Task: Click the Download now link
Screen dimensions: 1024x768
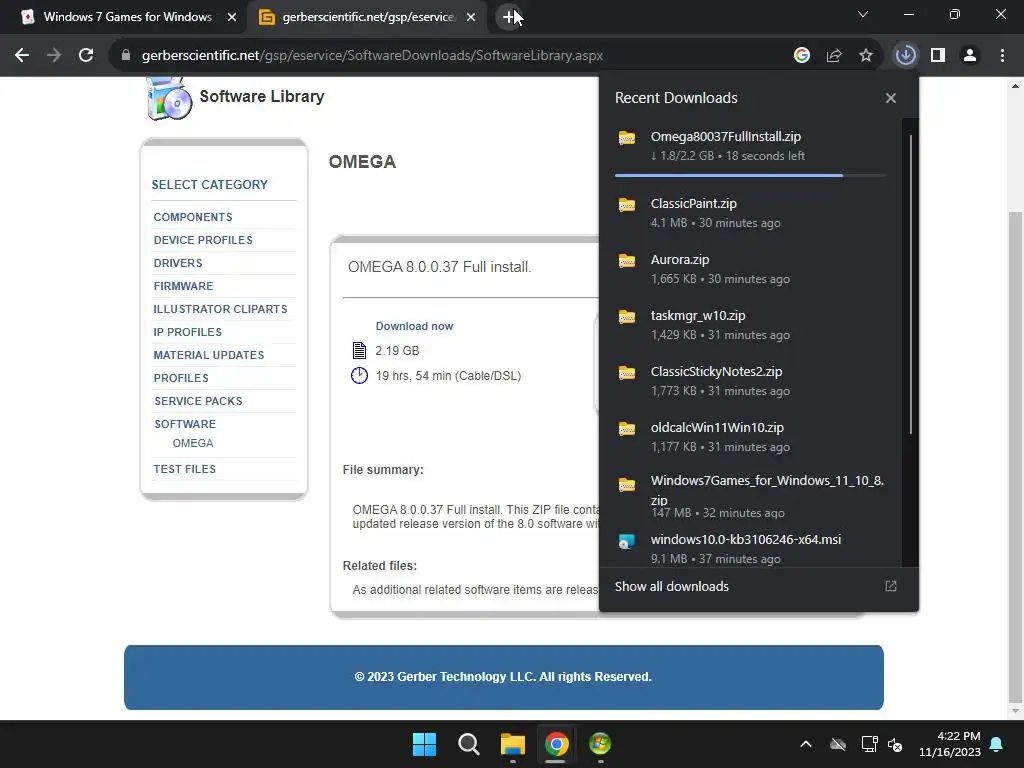Action: point(414,326)
